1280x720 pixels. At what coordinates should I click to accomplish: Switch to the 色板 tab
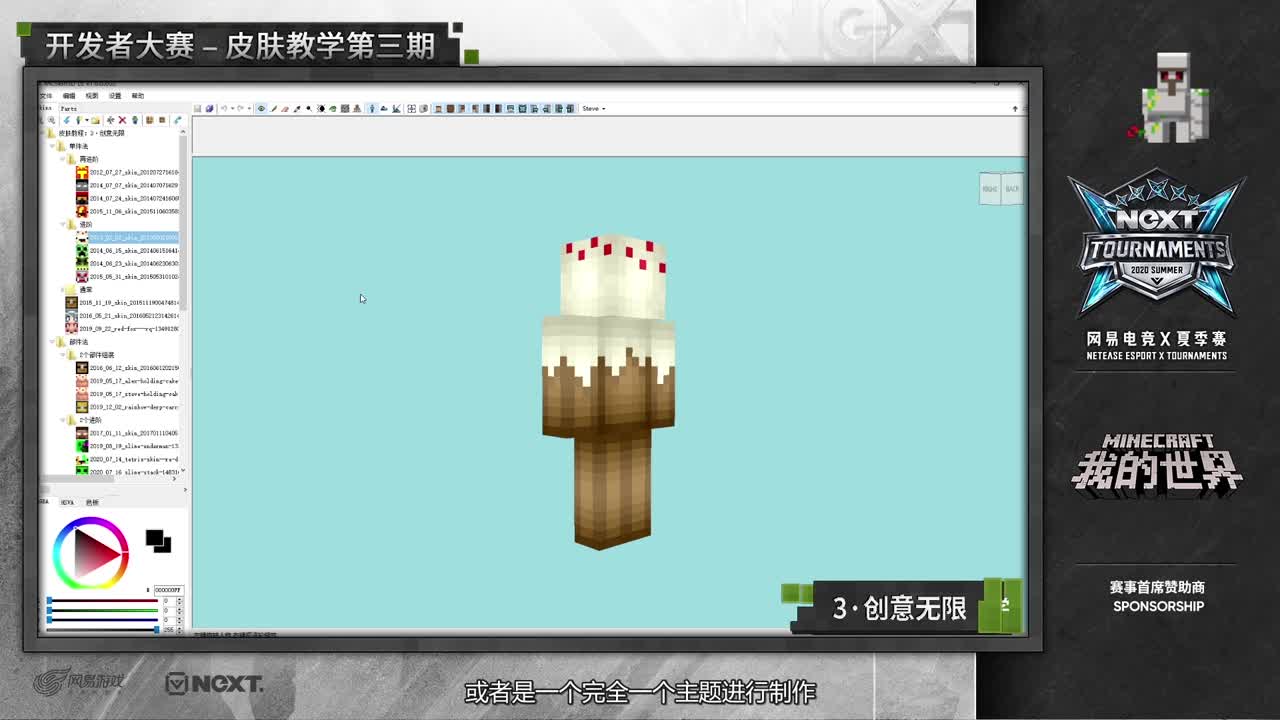pyautogui.click(x=92, y=502)
